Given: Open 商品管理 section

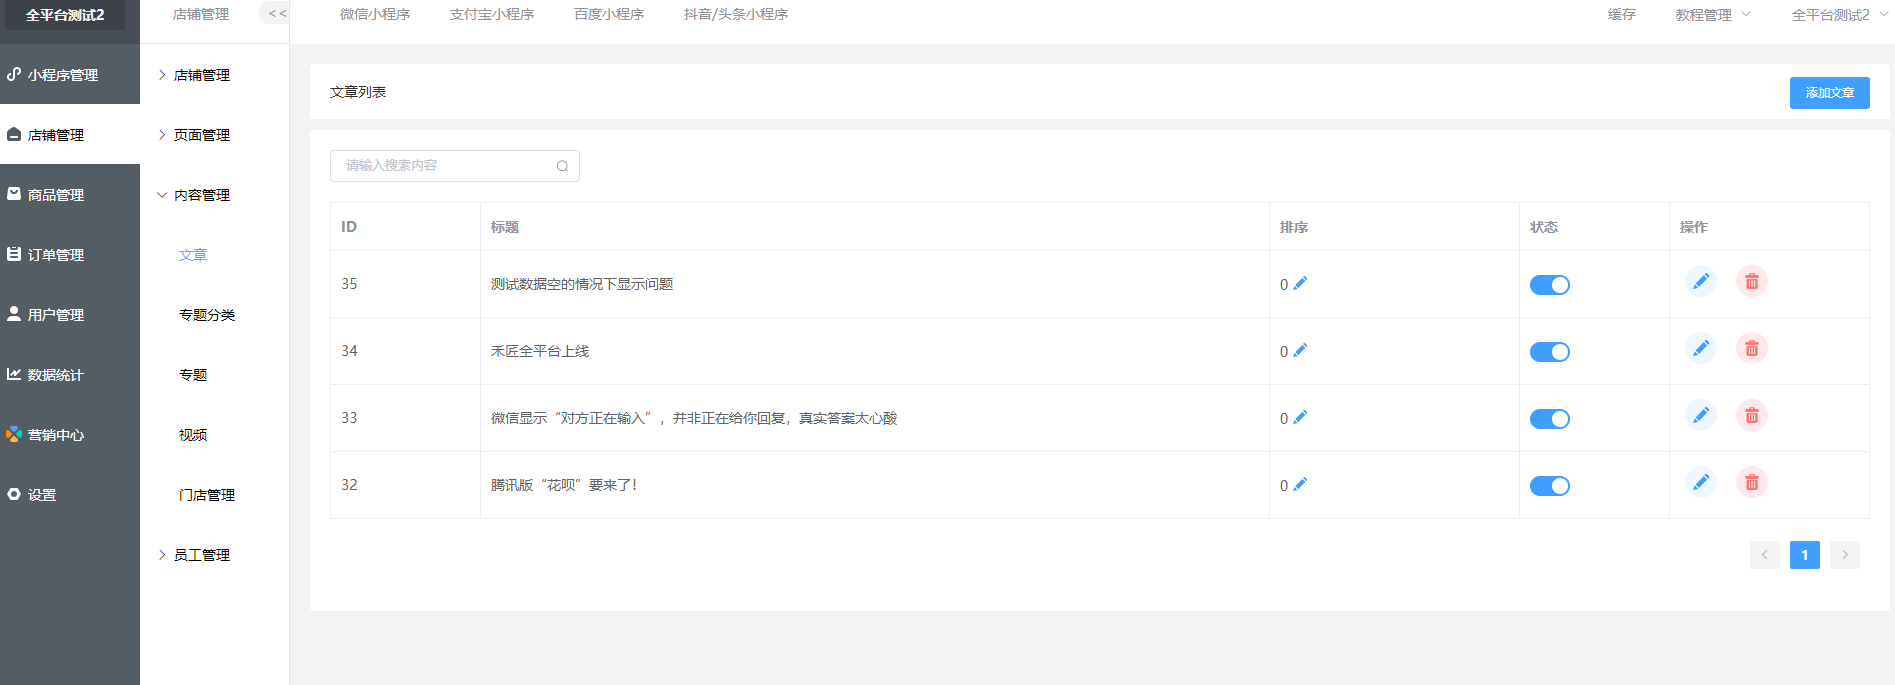Looking at the screenshot, I should pos(70,194).
